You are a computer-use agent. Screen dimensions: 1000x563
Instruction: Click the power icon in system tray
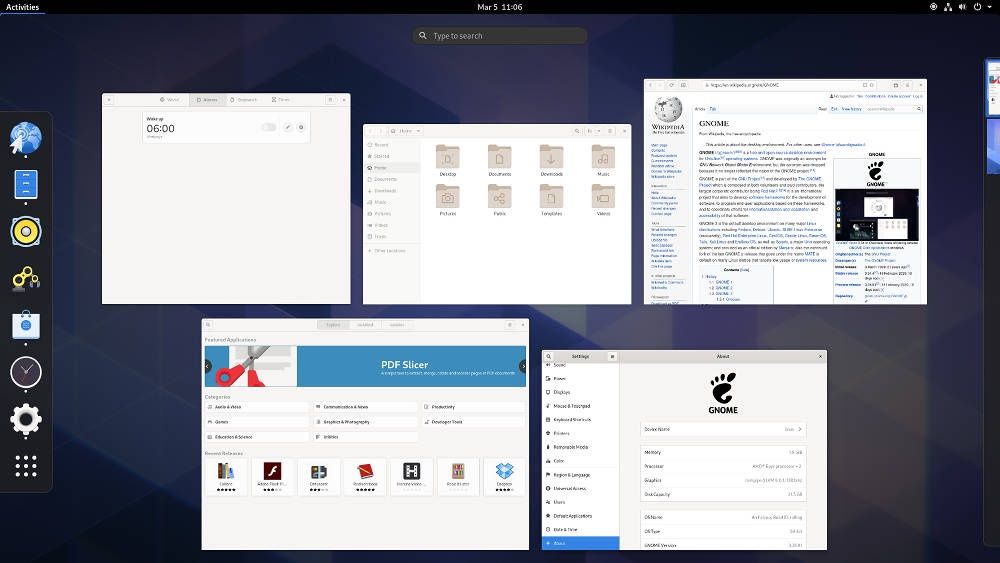977,7
